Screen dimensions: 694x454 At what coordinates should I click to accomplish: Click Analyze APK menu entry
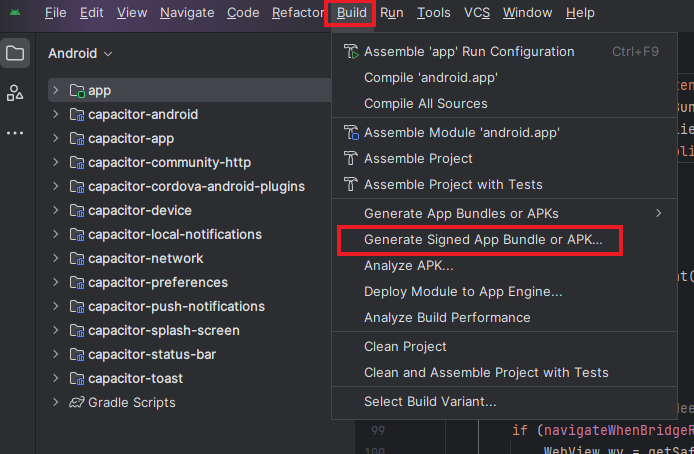[408, 266]
